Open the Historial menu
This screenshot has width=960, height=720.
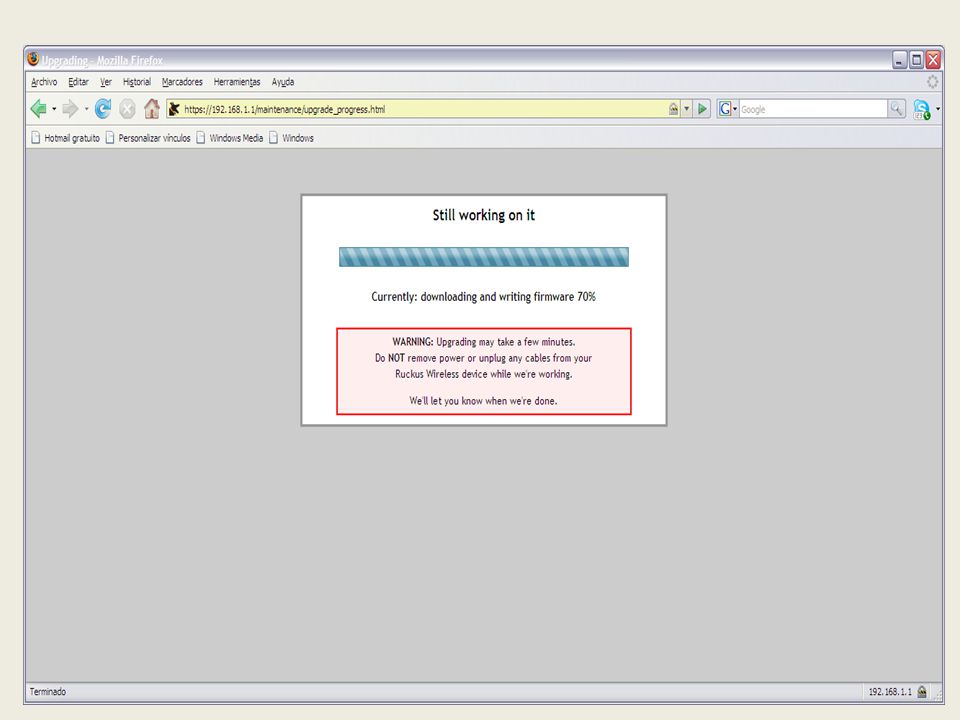click(137, 81)
